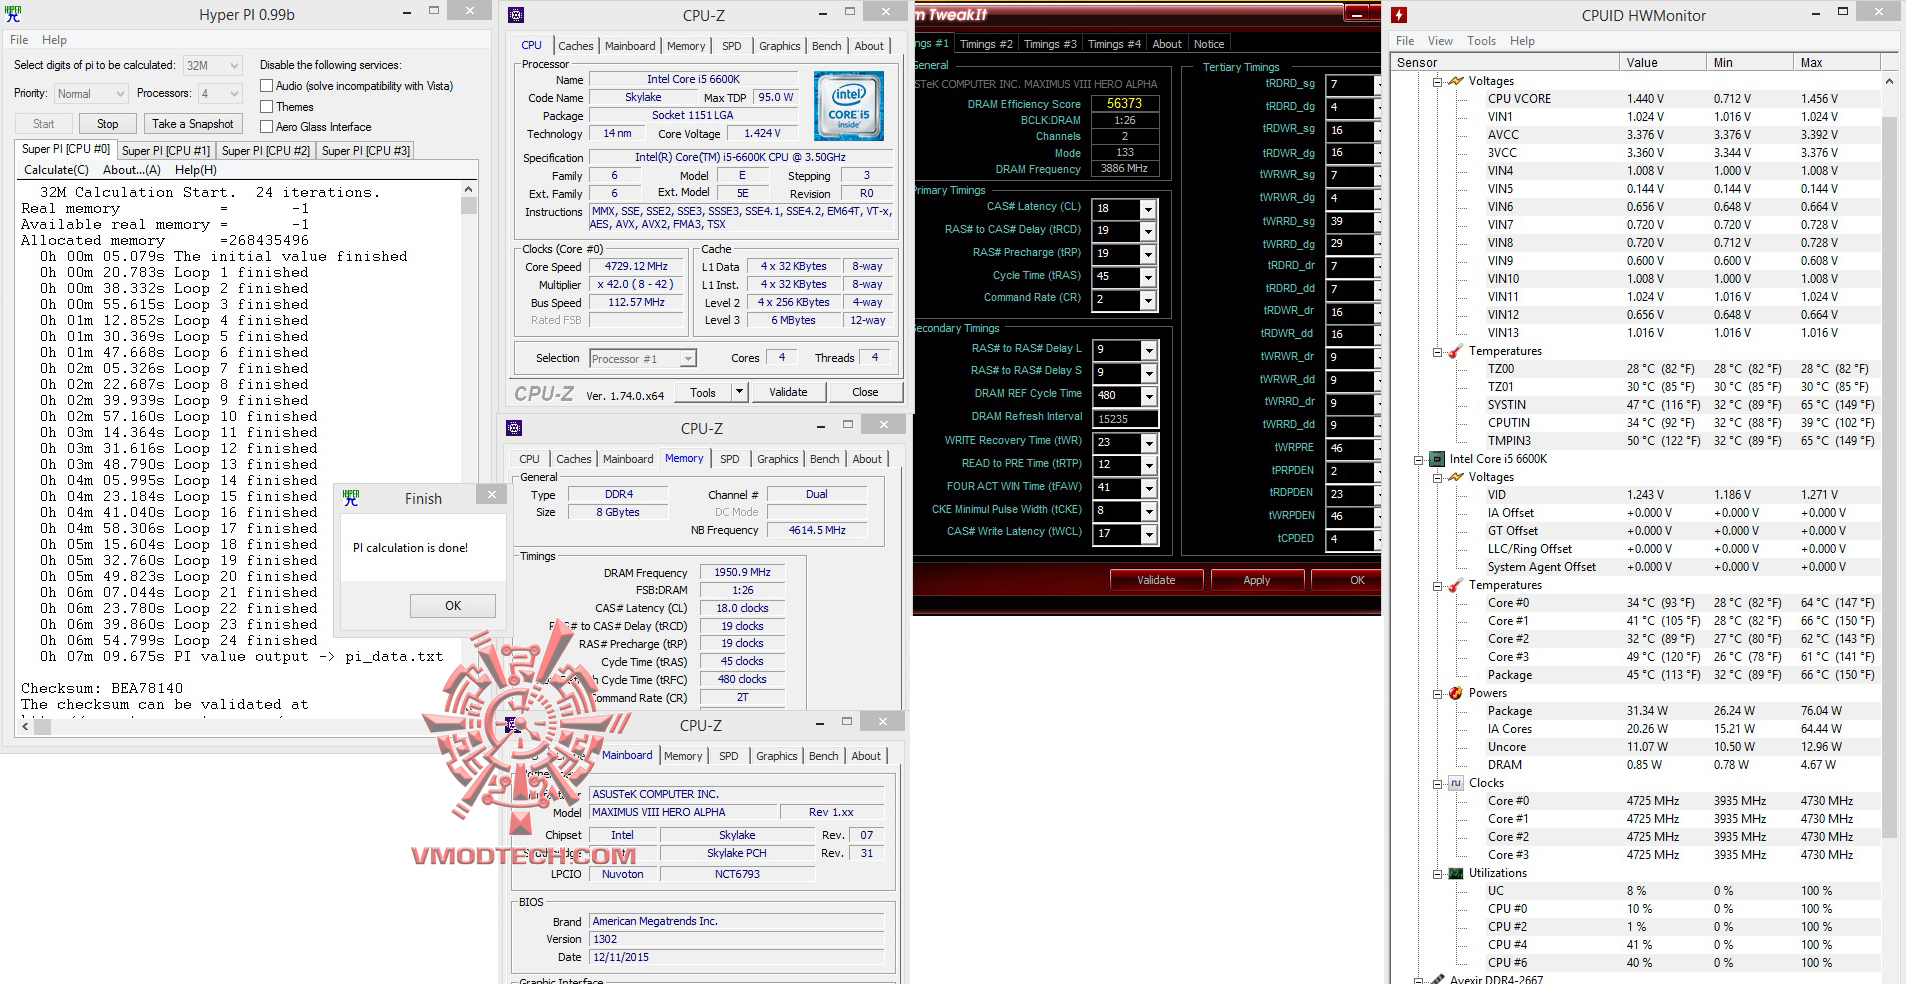Click the Hyper PI app icon in title bar
1906x984 pixels.
13,14
